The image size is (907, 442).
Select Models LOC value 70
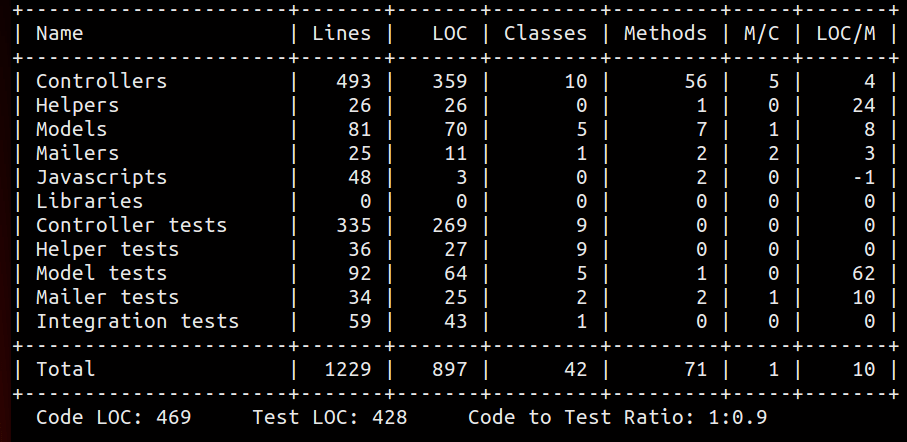coord(455,129)
